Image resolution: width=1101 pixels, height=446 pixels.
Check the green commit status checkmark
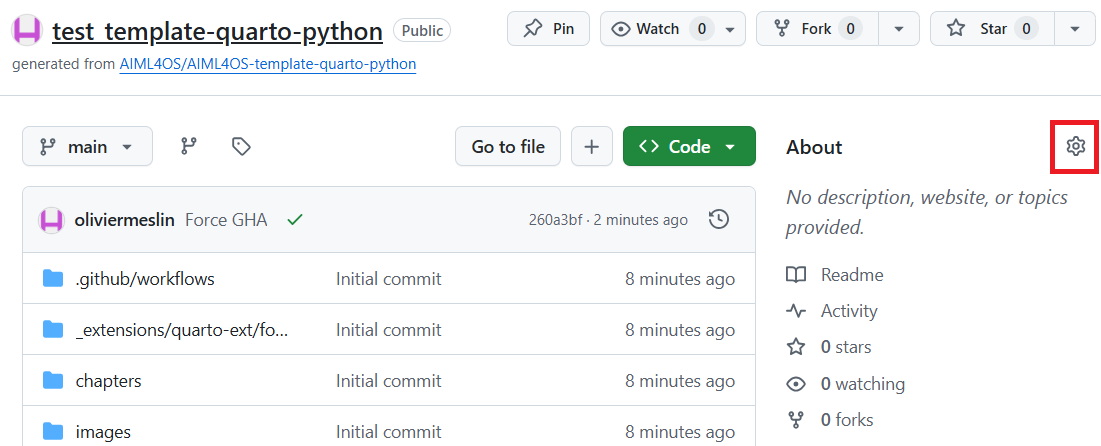coord(295,220)
